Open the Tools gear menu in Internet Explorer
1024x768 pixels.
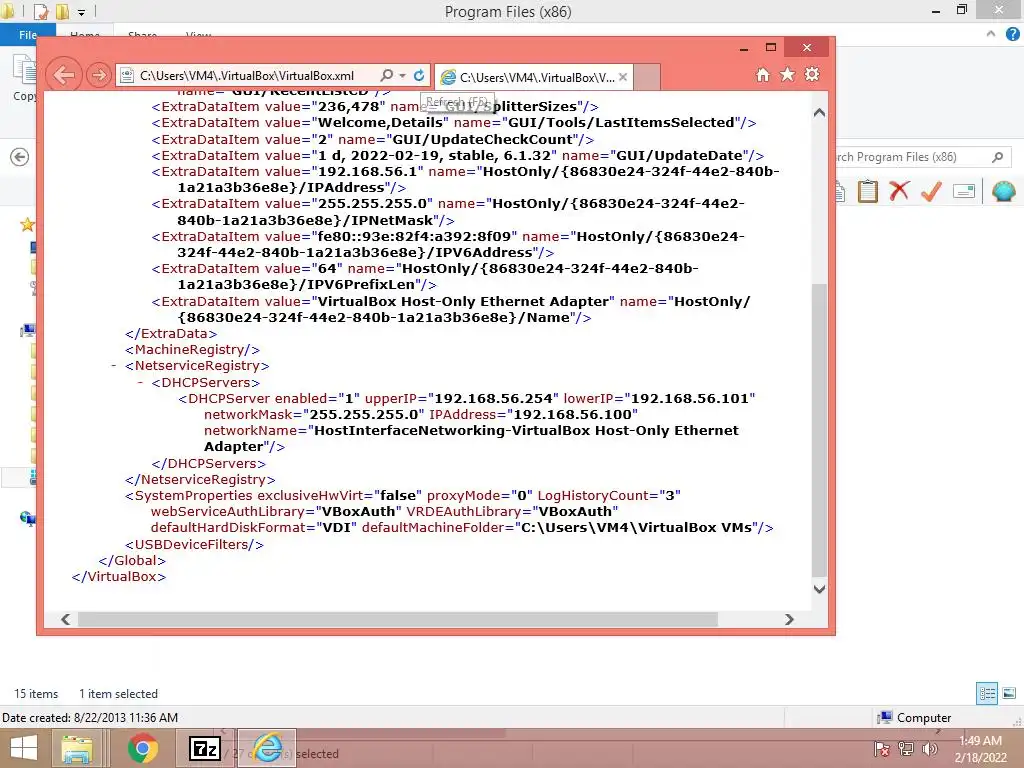(812, 74)
